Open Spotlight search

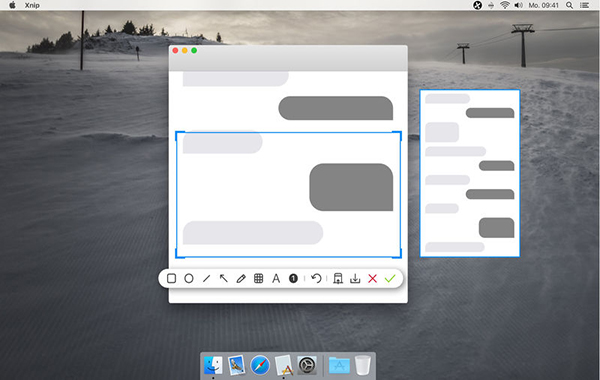569,5
